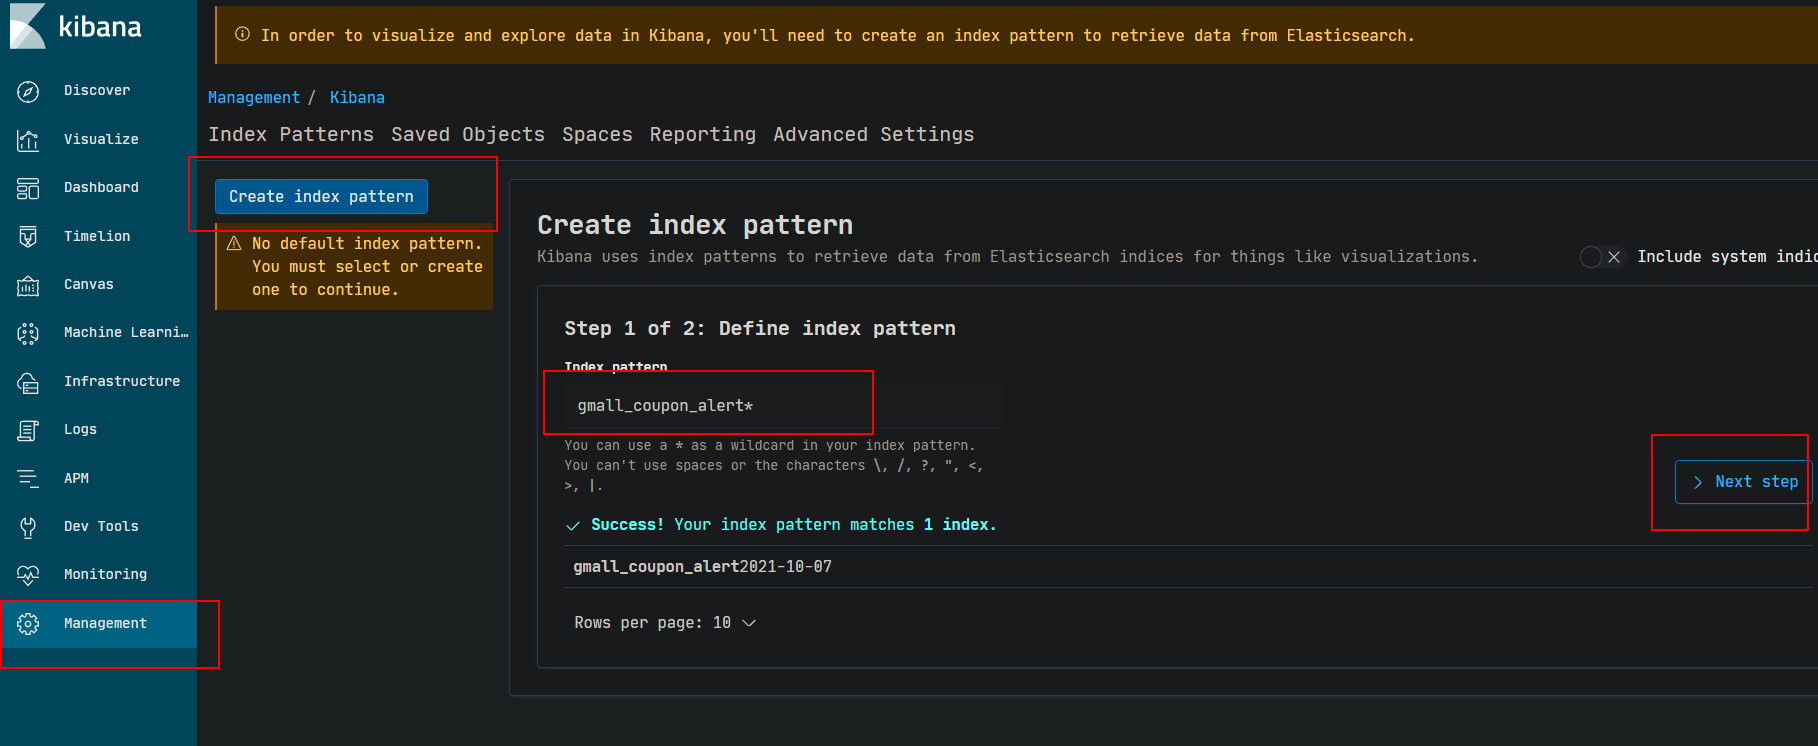This screenshot has width=1818, height=746.
Task: Follow the Kibana breadcrumb link
Action: [357, 97]
